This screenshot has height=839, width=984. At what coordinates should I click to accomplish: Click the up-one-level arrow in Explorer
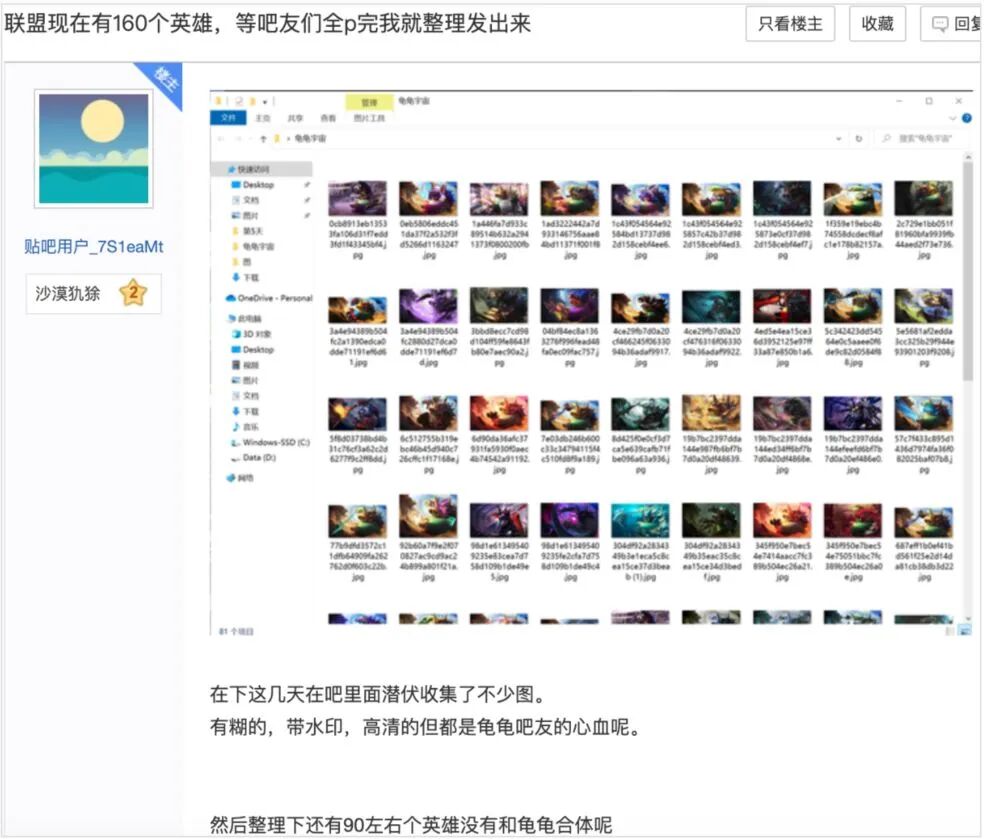[x=263, y=139]
